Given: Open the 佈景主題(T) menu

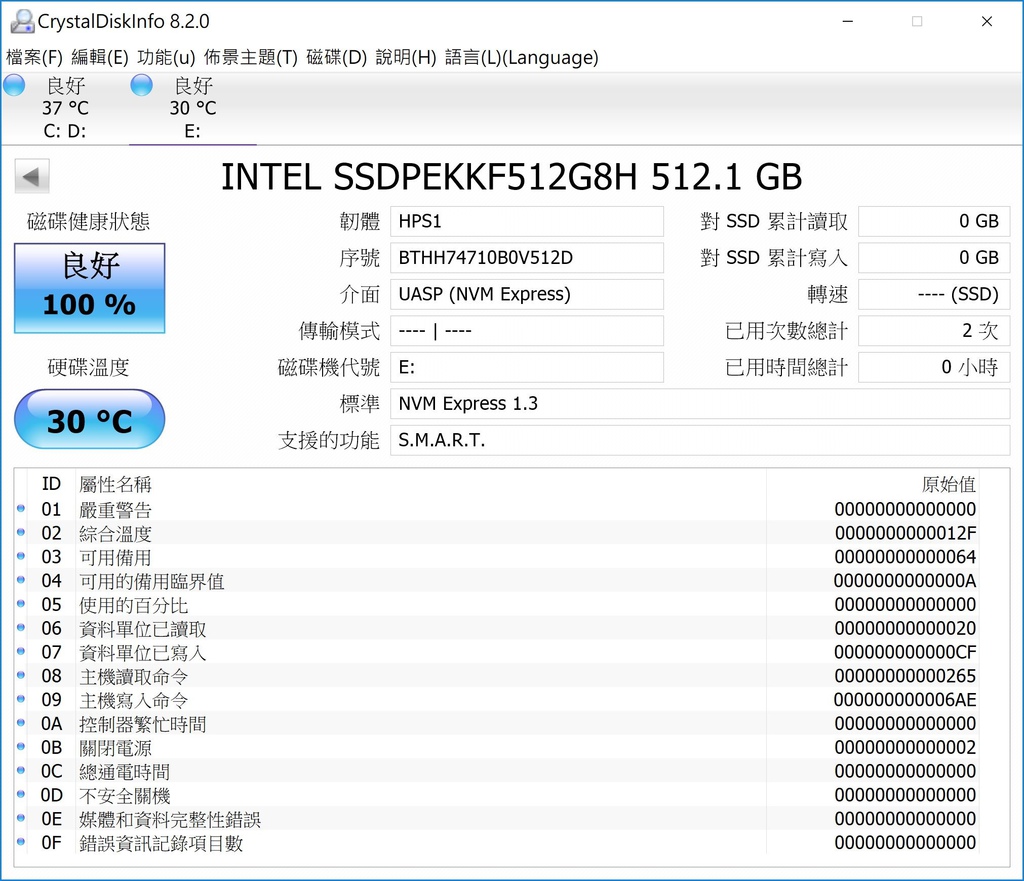Looking at the screenshot, I should point(251,57).
